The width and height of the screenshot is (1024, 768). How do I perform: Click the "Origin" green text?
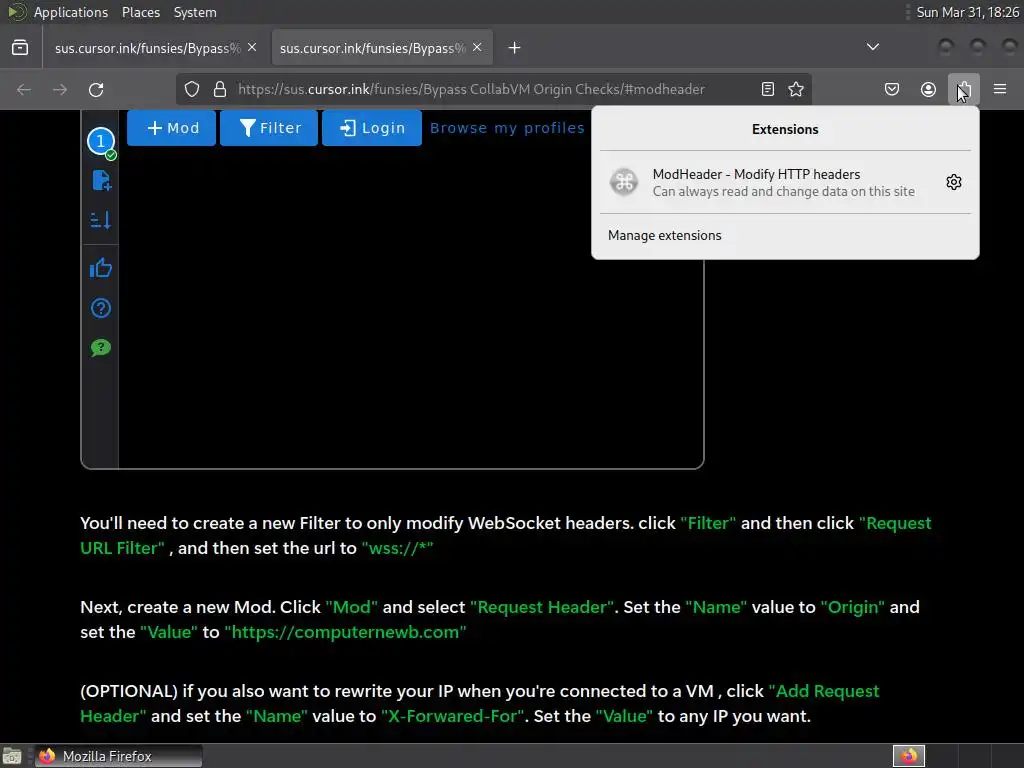pos(852,607)
